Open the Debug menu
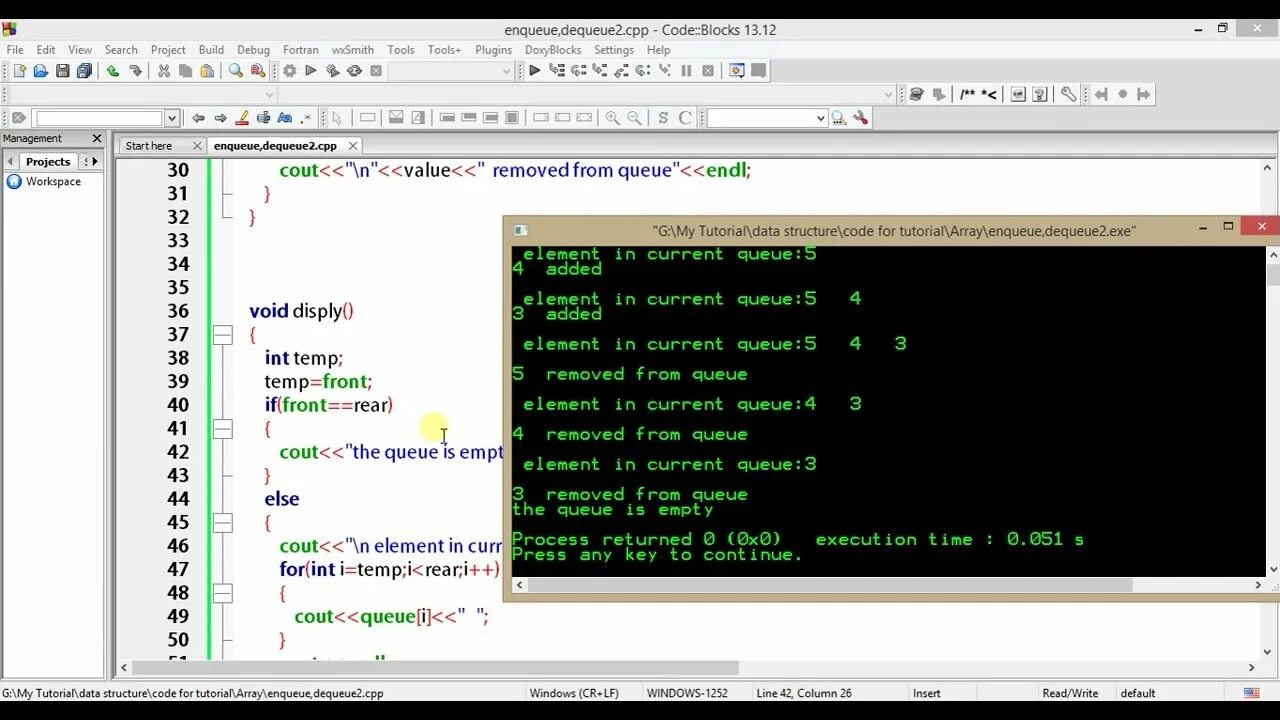 (253, 50)
